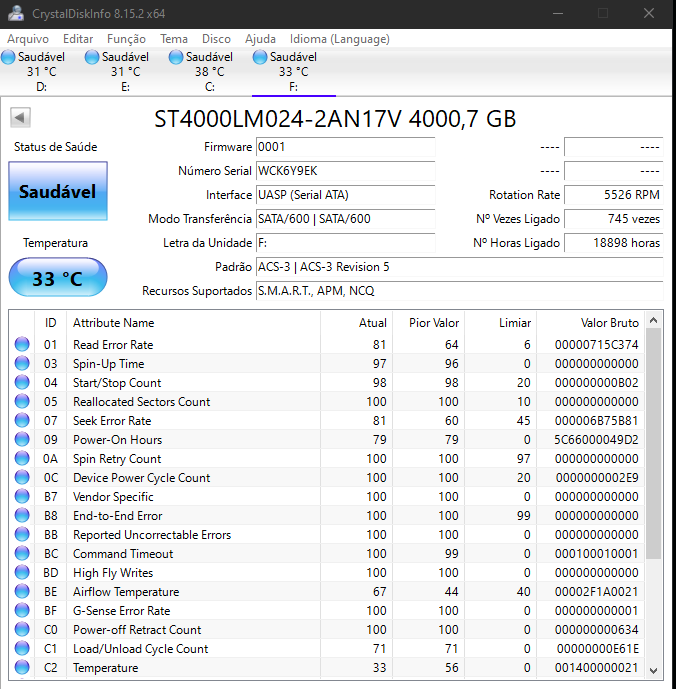The height and width of the screenshot is (689, 676).
Task: Click the Rotation Rate 5526 RPM value
Action: click(x=614, y=195)
